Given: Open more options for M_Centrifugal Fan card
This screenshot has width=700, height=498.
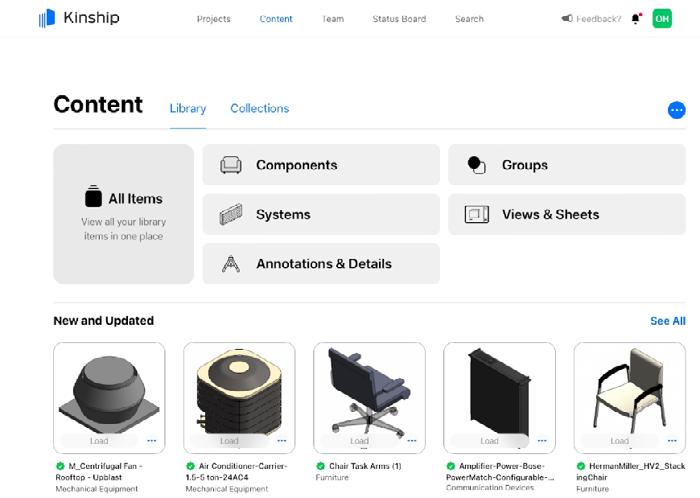Looking at the screenshot, I should pyautogui.click(x=152, y=440).
